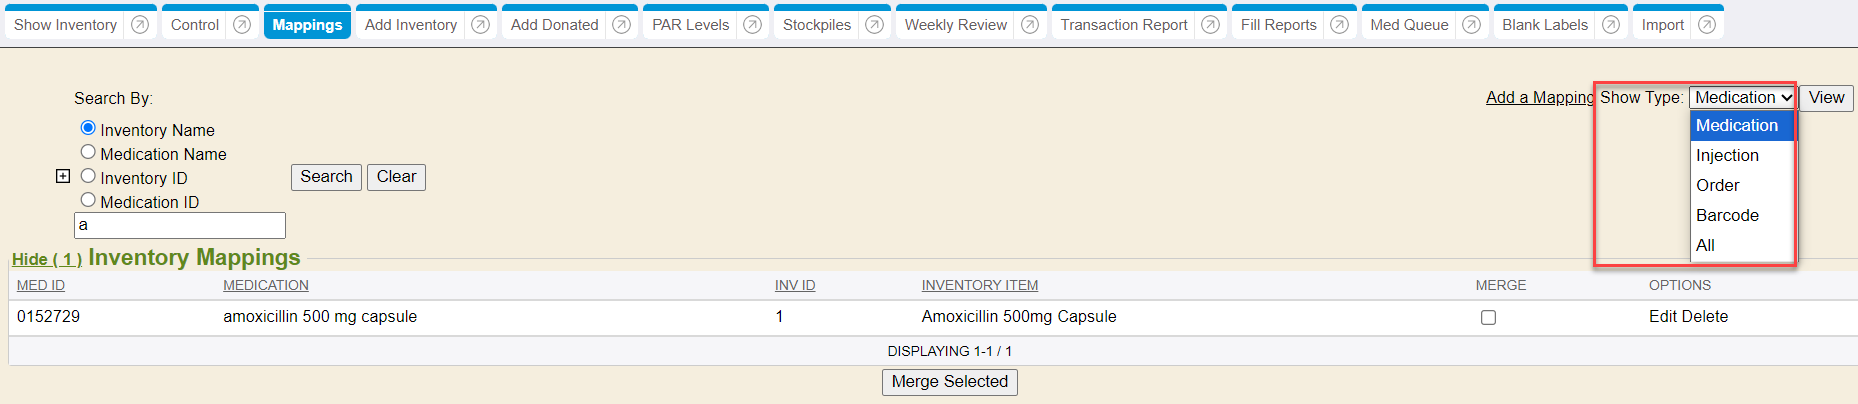Open the Add Donated tab
The height and width of the screenshot is (404, 1858).
point(554,25)
